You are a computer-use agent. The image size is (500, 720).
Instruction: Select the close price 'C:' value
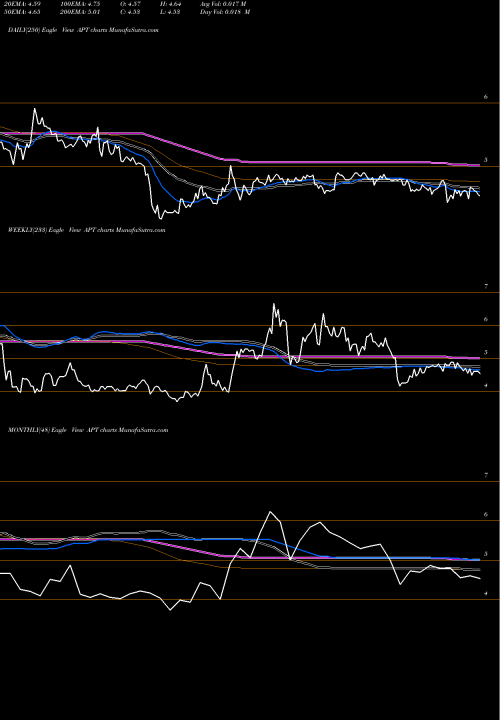[x=129, y=12]
